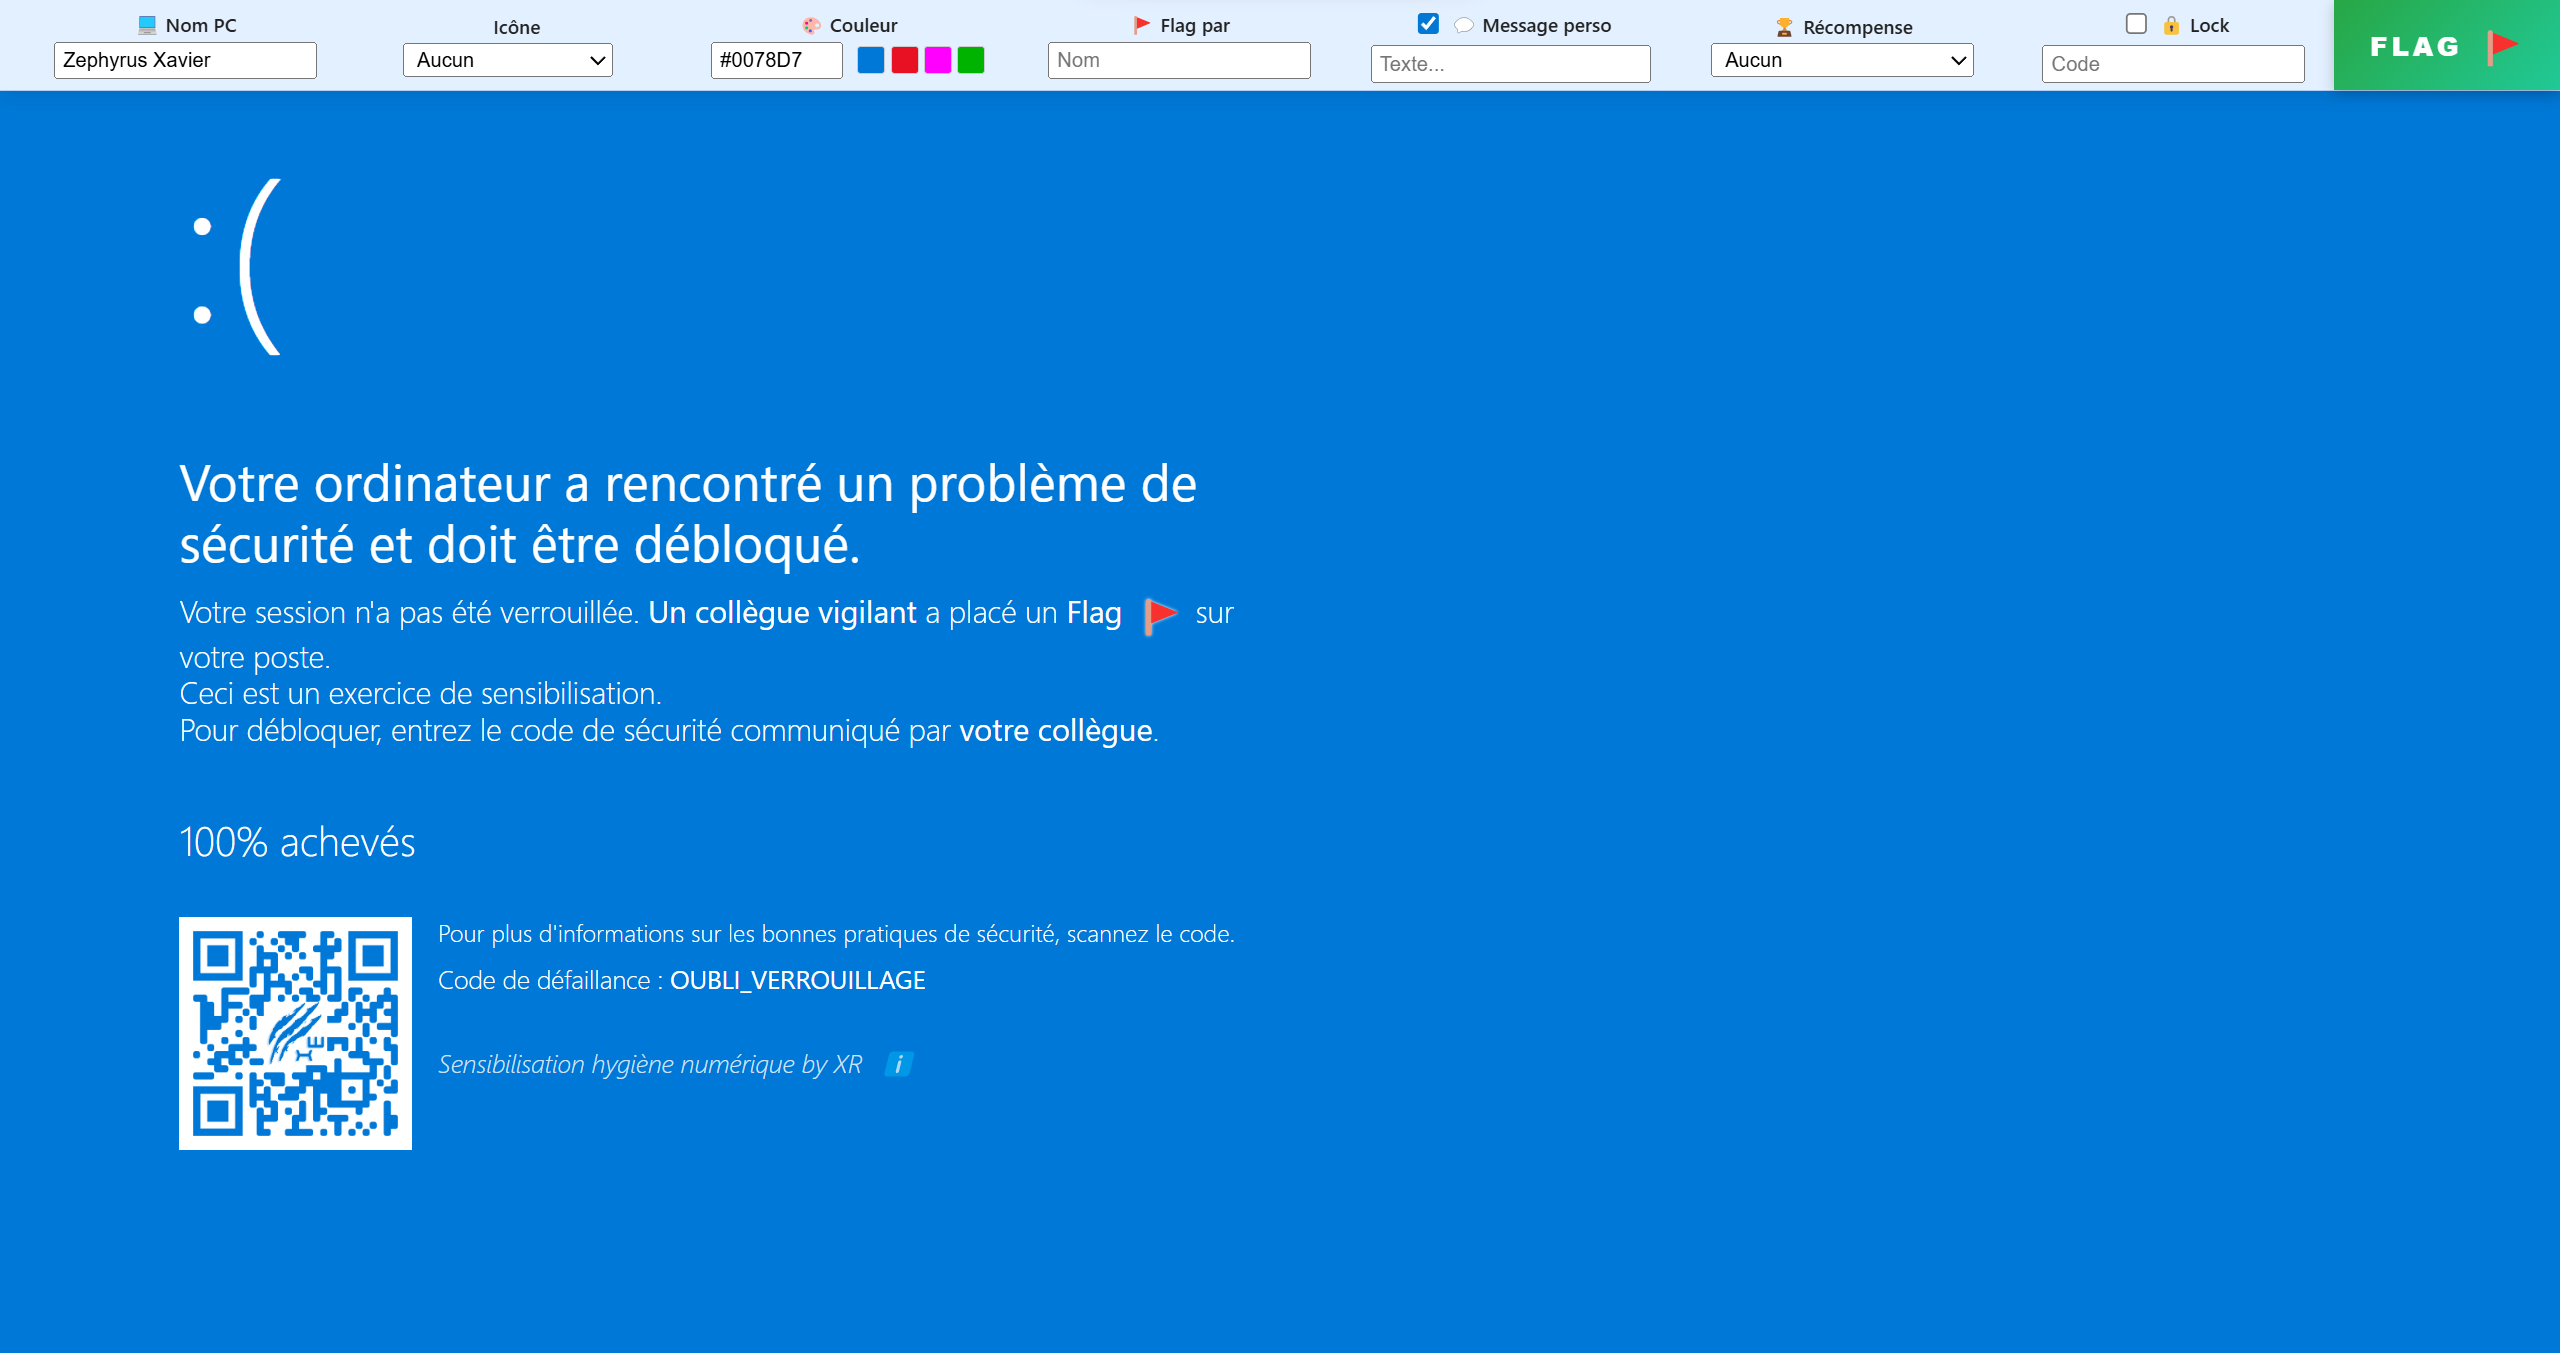This screenshot has width=2560, height=1353.
Task: Click the red flag icon in the session message
Action: point(1158,614)
